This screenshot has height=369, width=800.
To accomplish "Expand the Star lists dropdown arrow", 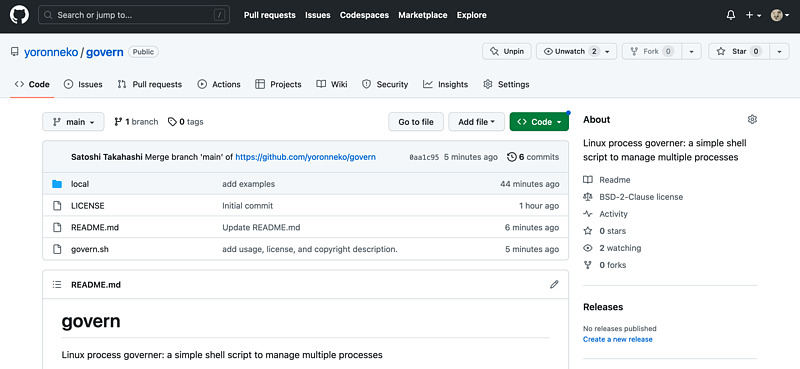I will [779, 51].
